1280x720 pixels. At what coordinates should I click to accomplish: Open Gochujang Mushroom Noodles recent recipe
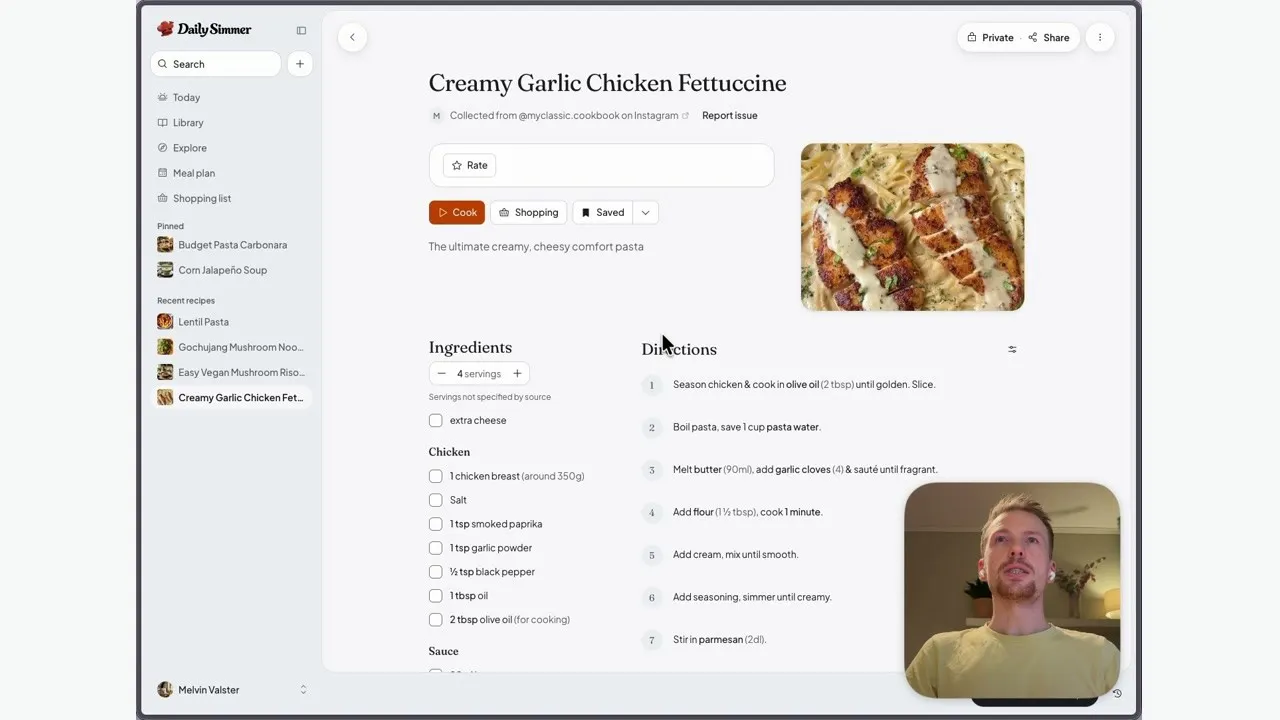[232, 347]
